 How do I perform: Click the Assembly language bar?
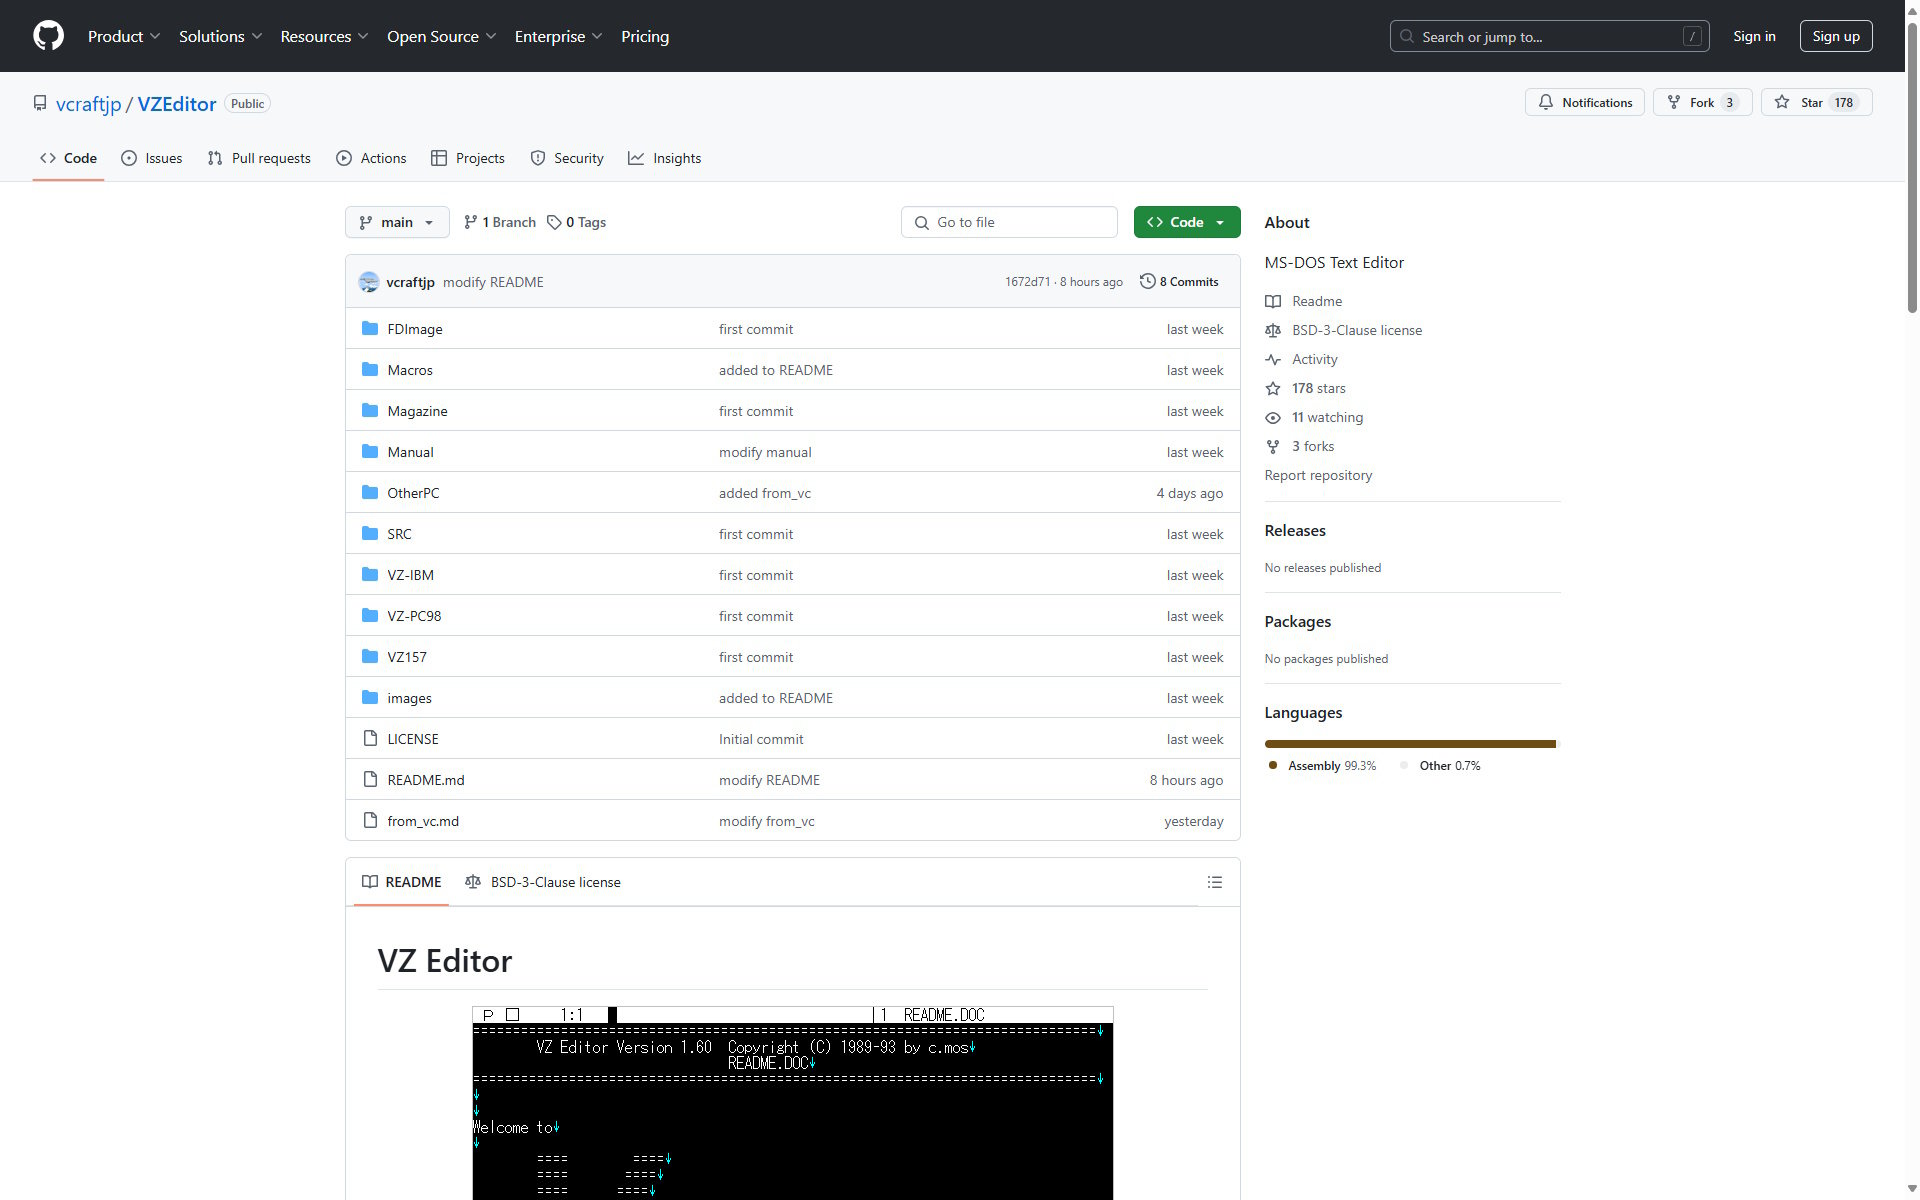[x=1408, y=744]
